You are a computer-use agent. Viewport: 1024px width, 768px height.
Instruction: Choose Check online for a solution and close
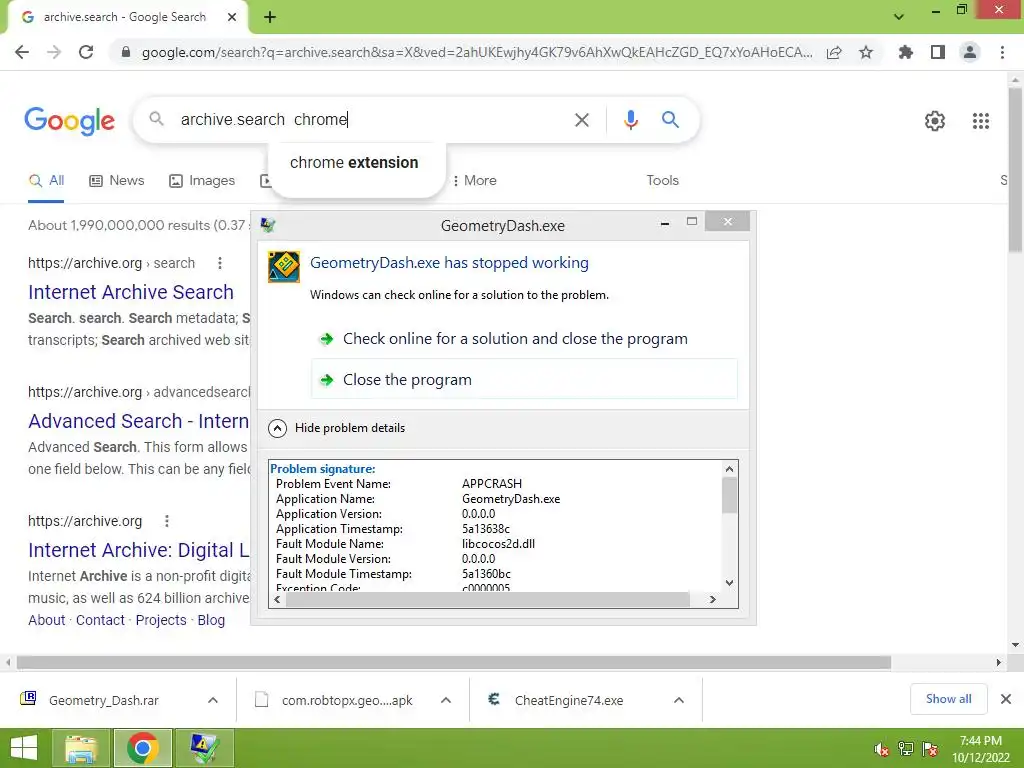(x=524, y=339)
